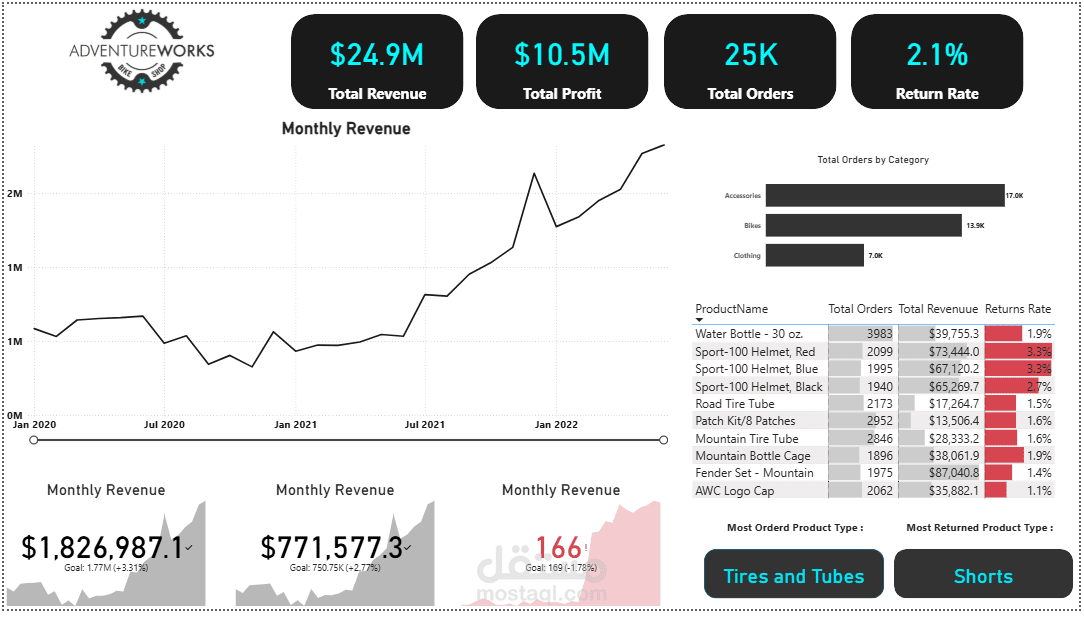Click the Shorts most returned card
Screen dimensions: 1084x617
[983, 574]
